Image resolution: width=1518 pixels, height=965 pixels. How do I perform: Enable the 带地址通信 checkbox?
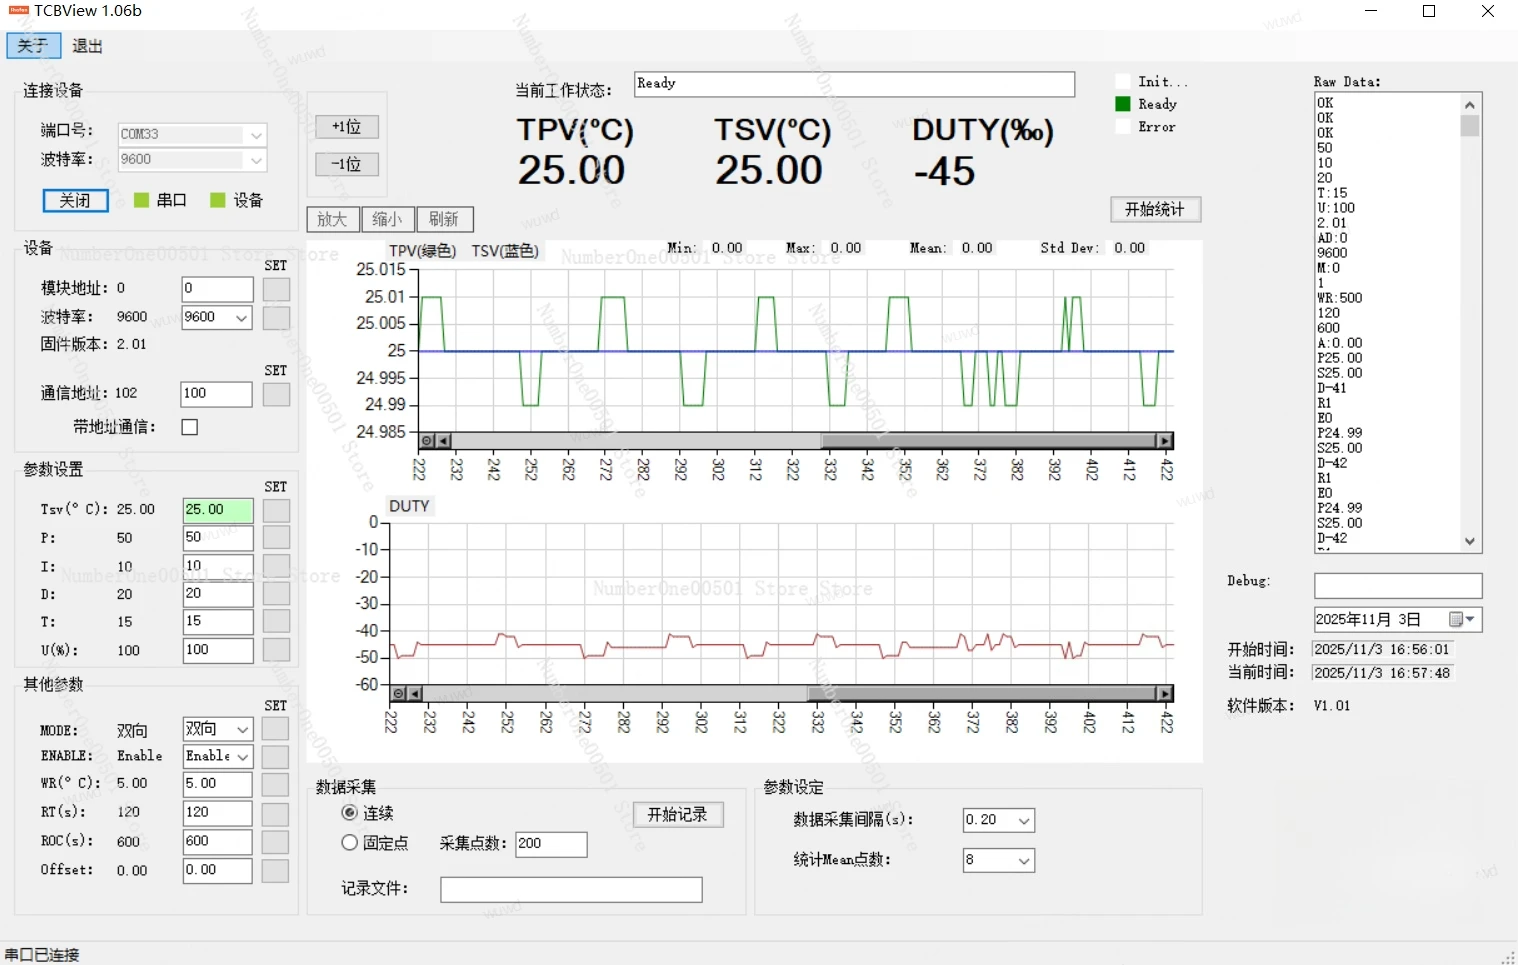pos(190,427)
